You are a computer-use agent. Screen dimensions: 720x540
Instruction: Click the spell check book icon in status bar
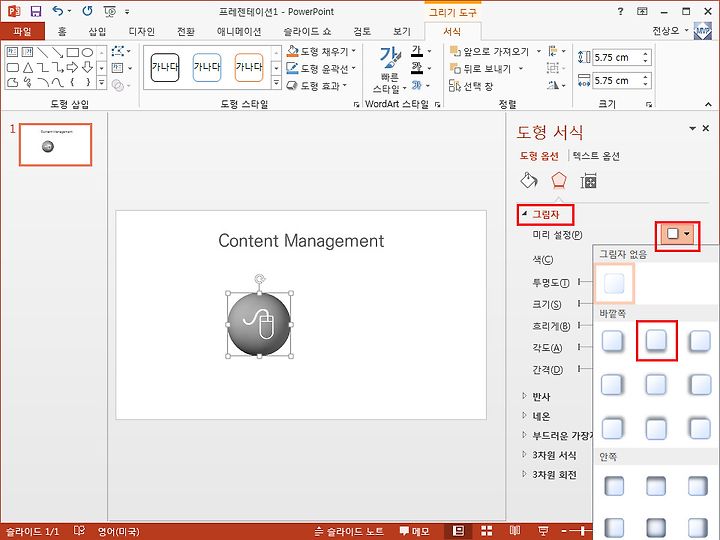pyautogui.click(x=79, y=531)
